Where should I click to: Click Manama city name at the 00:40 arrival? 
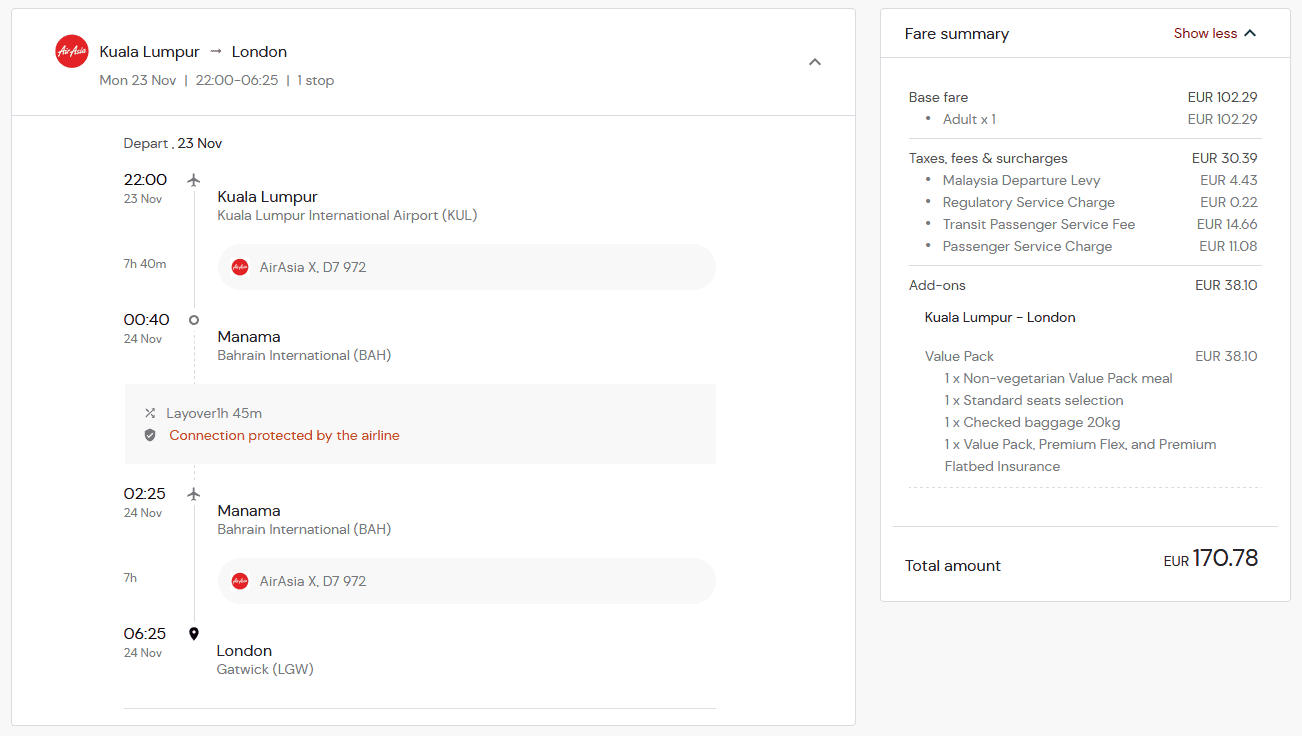[249, 337]
